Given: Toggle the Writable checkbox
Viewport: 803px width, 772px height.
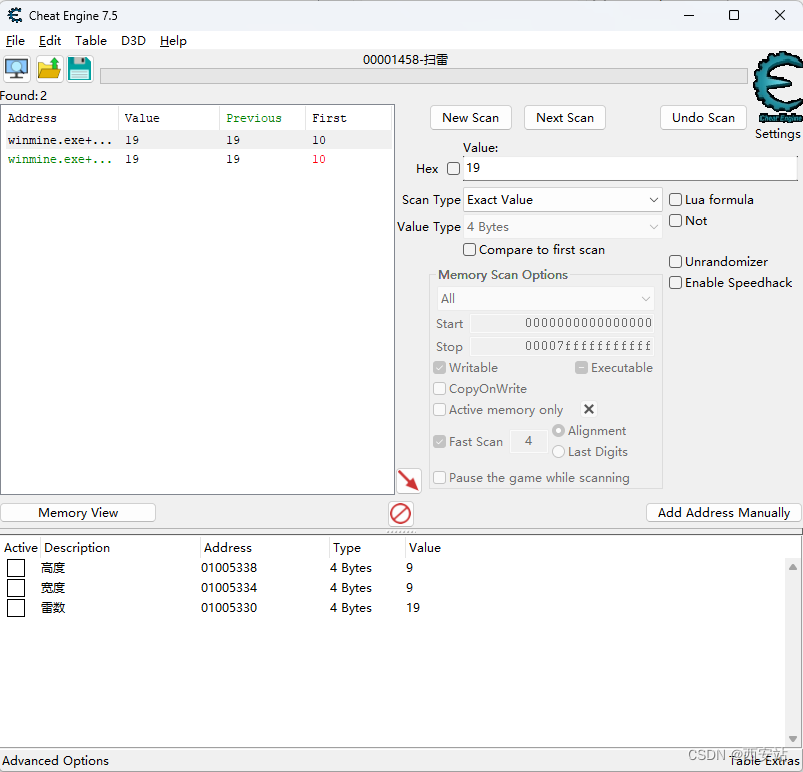Looking at the screenshot, I should (439, 368).
